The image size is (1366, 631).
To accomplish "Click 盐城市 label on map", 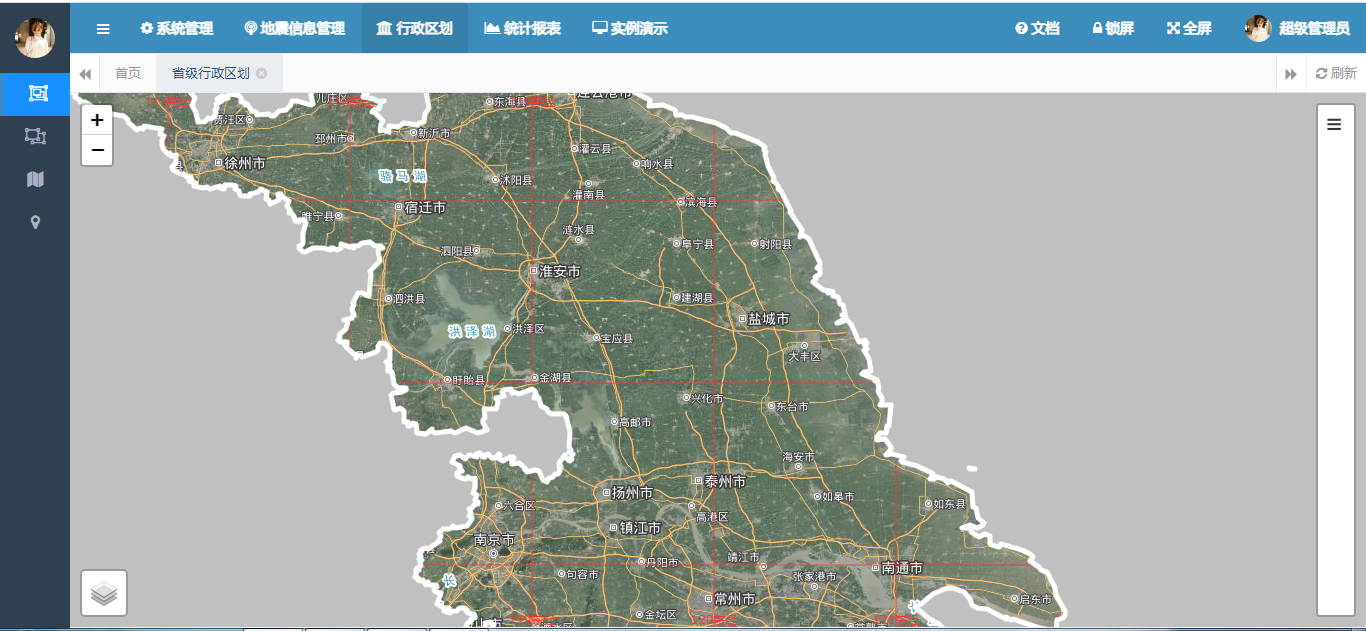I will (x=769, y=319).
